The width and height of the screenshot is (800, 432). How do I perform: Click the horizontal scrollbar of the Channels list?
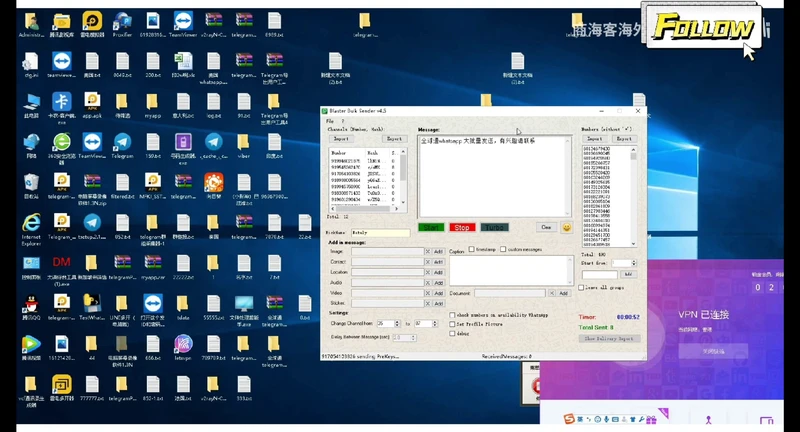[x=365, y=209]
